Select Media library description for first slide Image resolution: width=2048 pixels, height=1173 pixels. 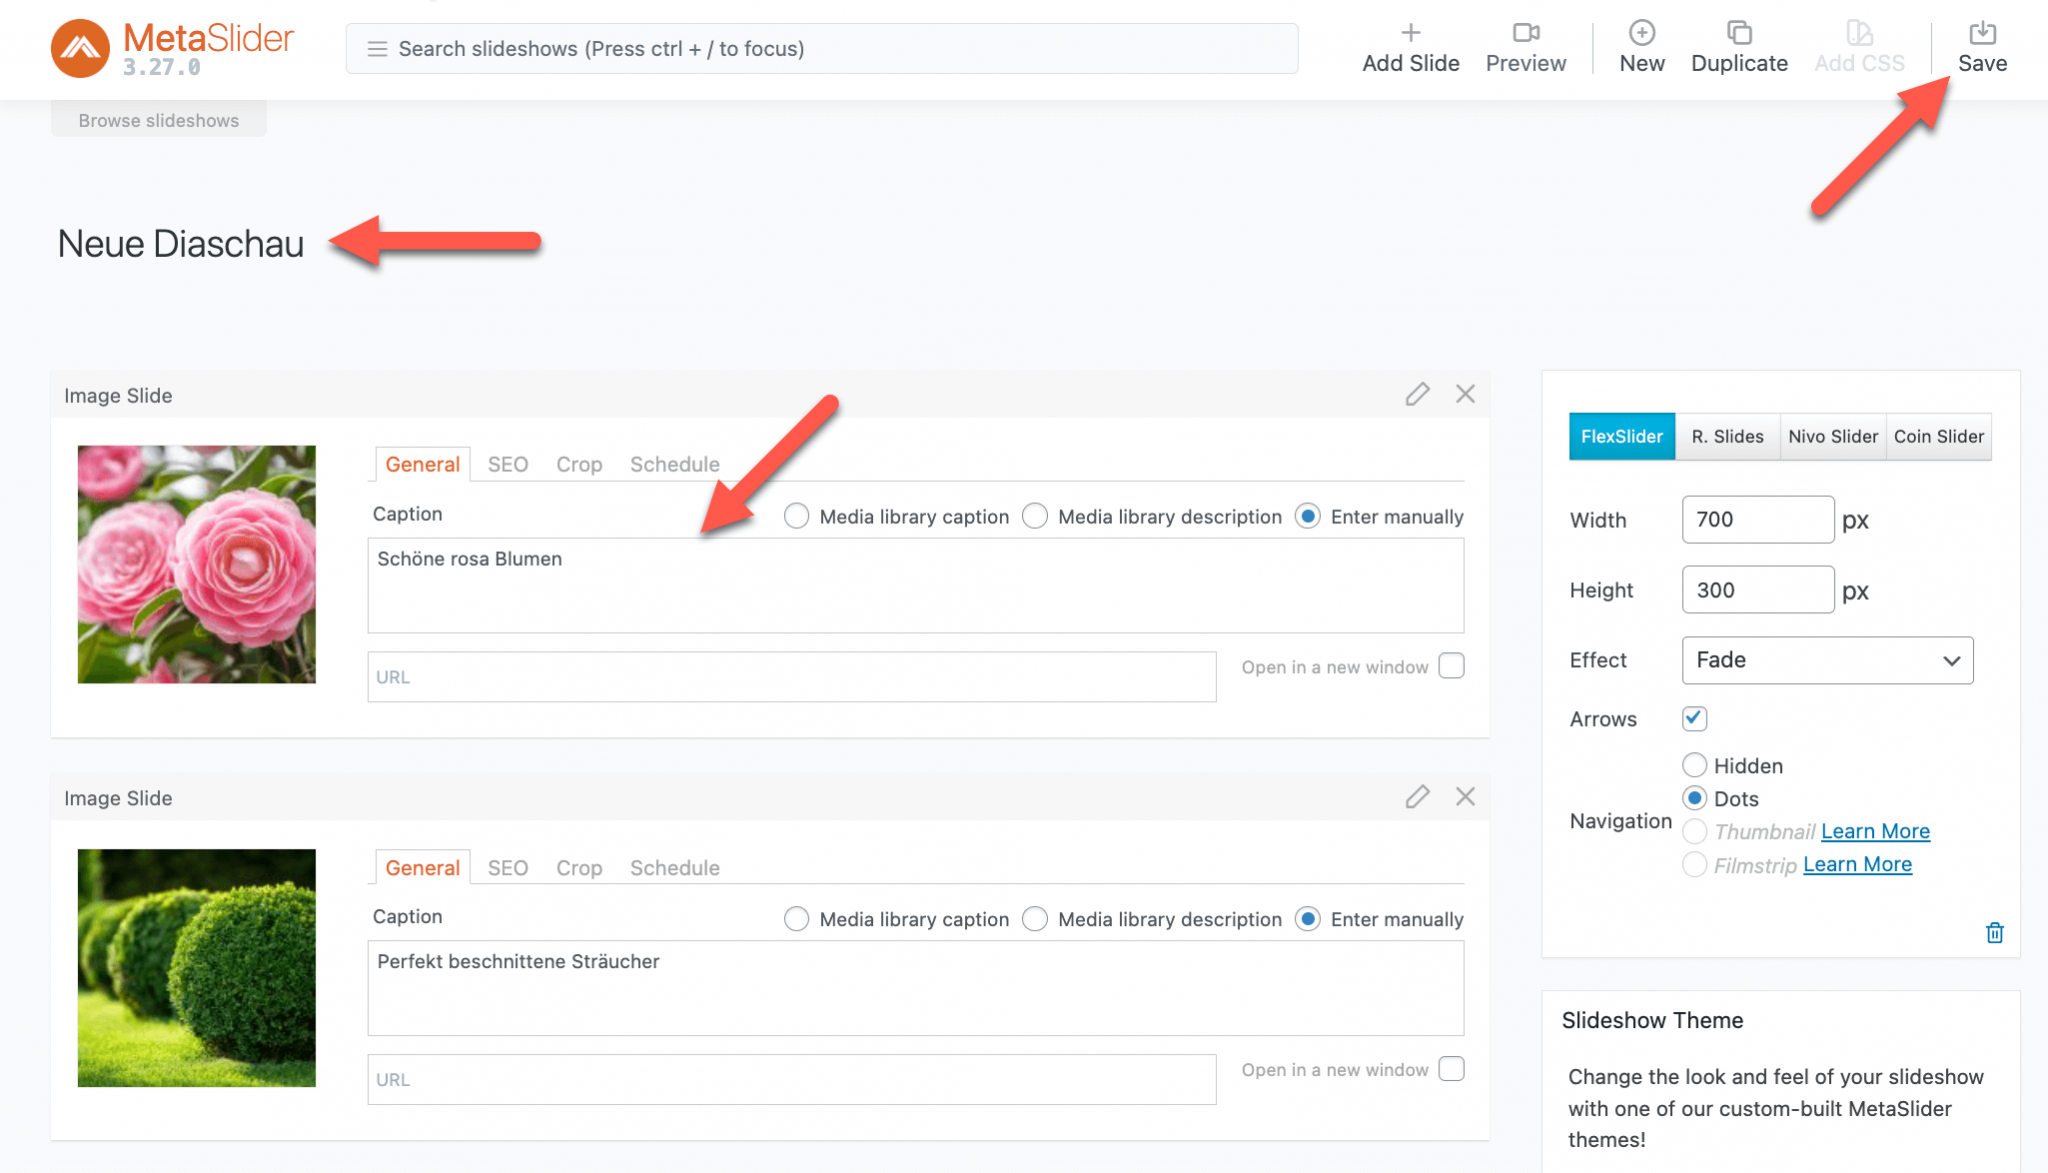pyautogui.click(x=1035, y=516)
